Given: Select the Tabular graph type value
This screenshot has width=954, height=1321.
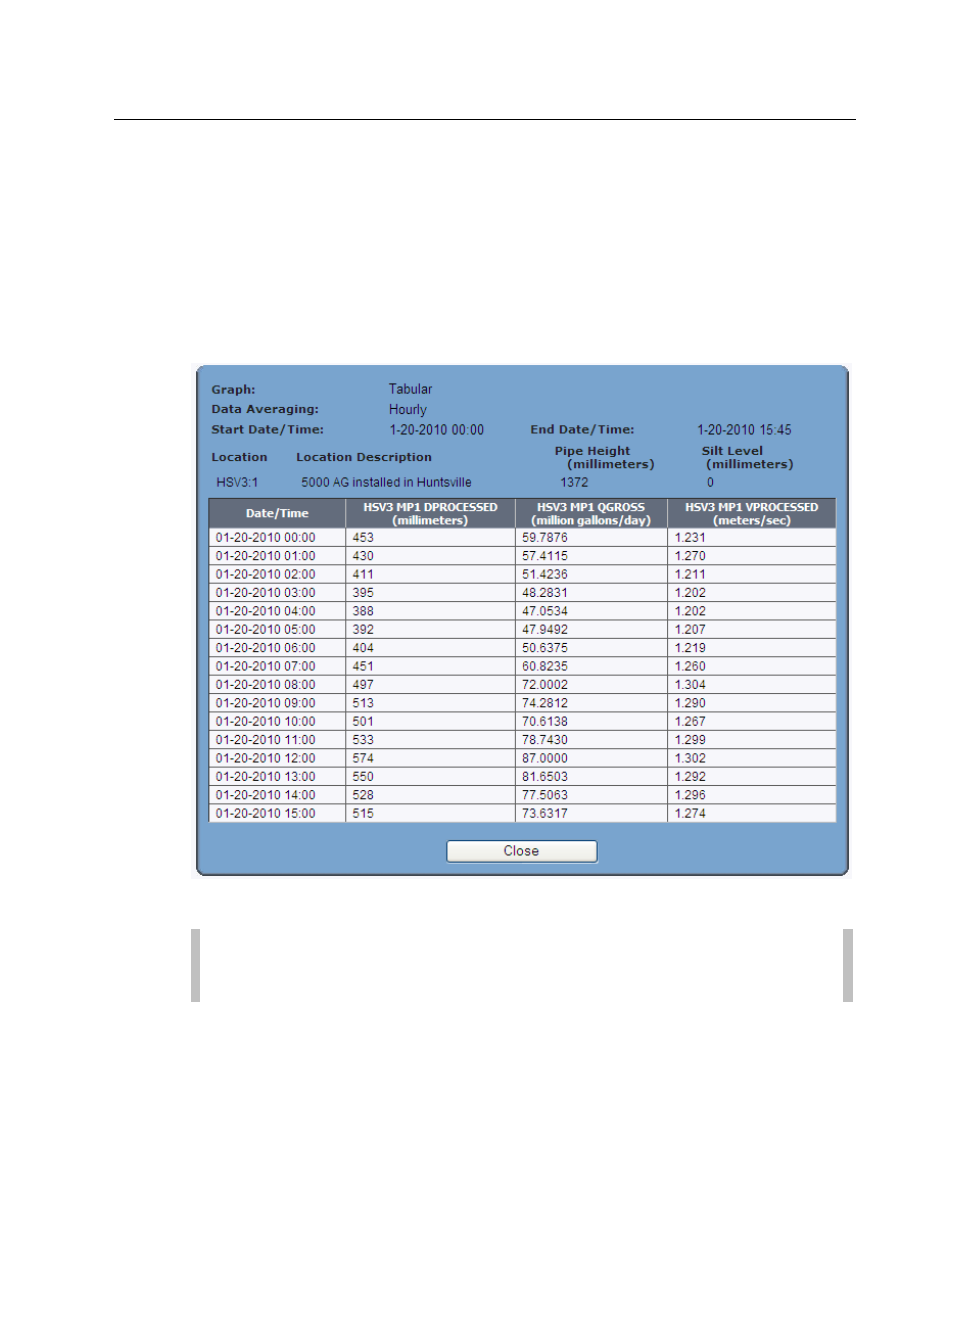Looking at the screenshot, I should click(410, 389).
